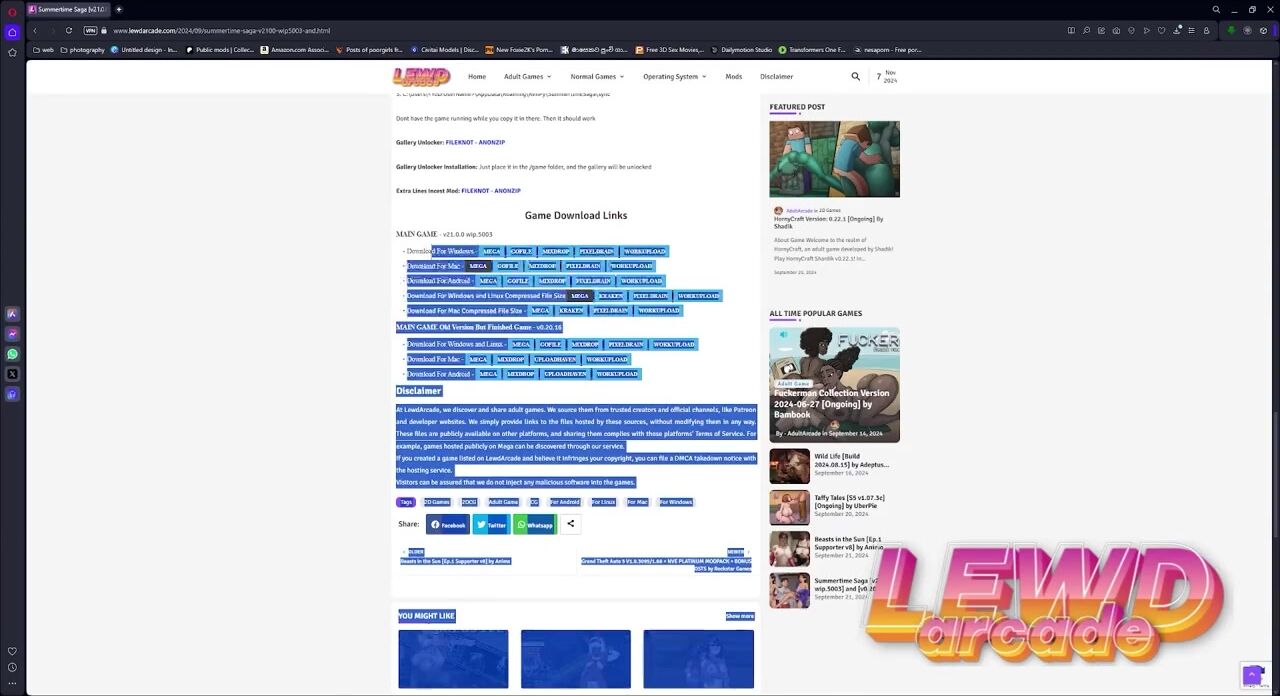Click the more-share options icon
The width and height of the screenshot is (1280, 696).
[x=570, y=524]
